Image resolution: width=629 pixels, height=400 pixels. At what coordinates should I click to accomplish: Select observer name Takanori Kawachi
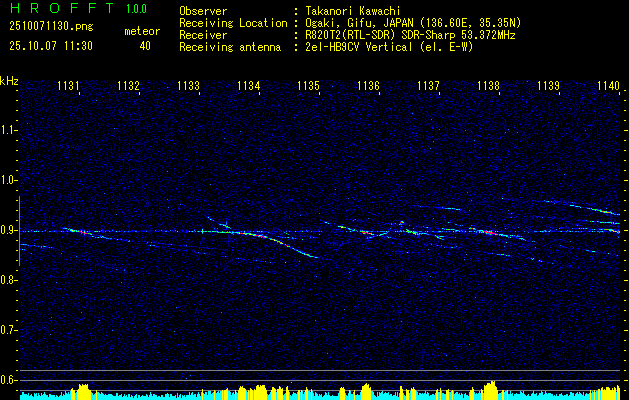tap(353, 11)
